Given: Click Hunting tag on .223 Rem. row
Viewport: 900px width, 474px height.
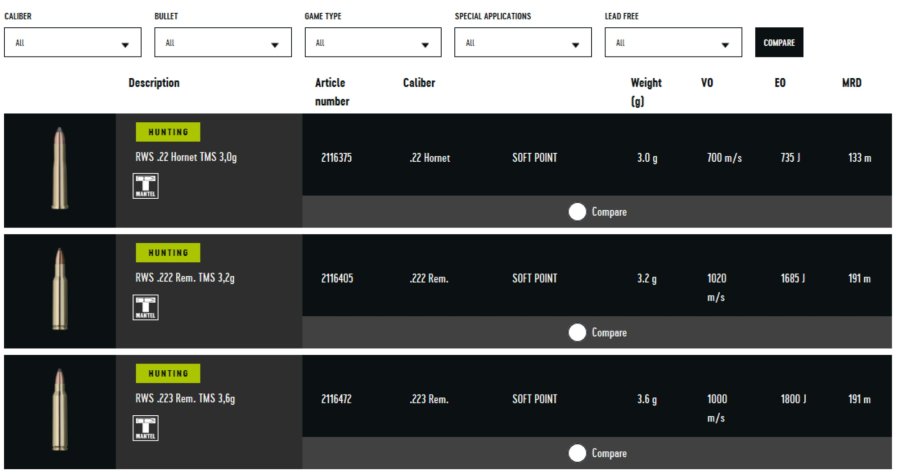Looking at the screenshot, I should [168, 373].
